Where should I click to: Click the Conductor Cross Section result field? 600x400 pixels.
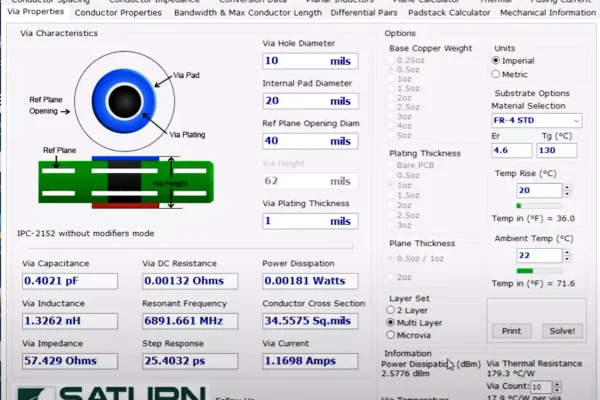(x=310, y=321)
